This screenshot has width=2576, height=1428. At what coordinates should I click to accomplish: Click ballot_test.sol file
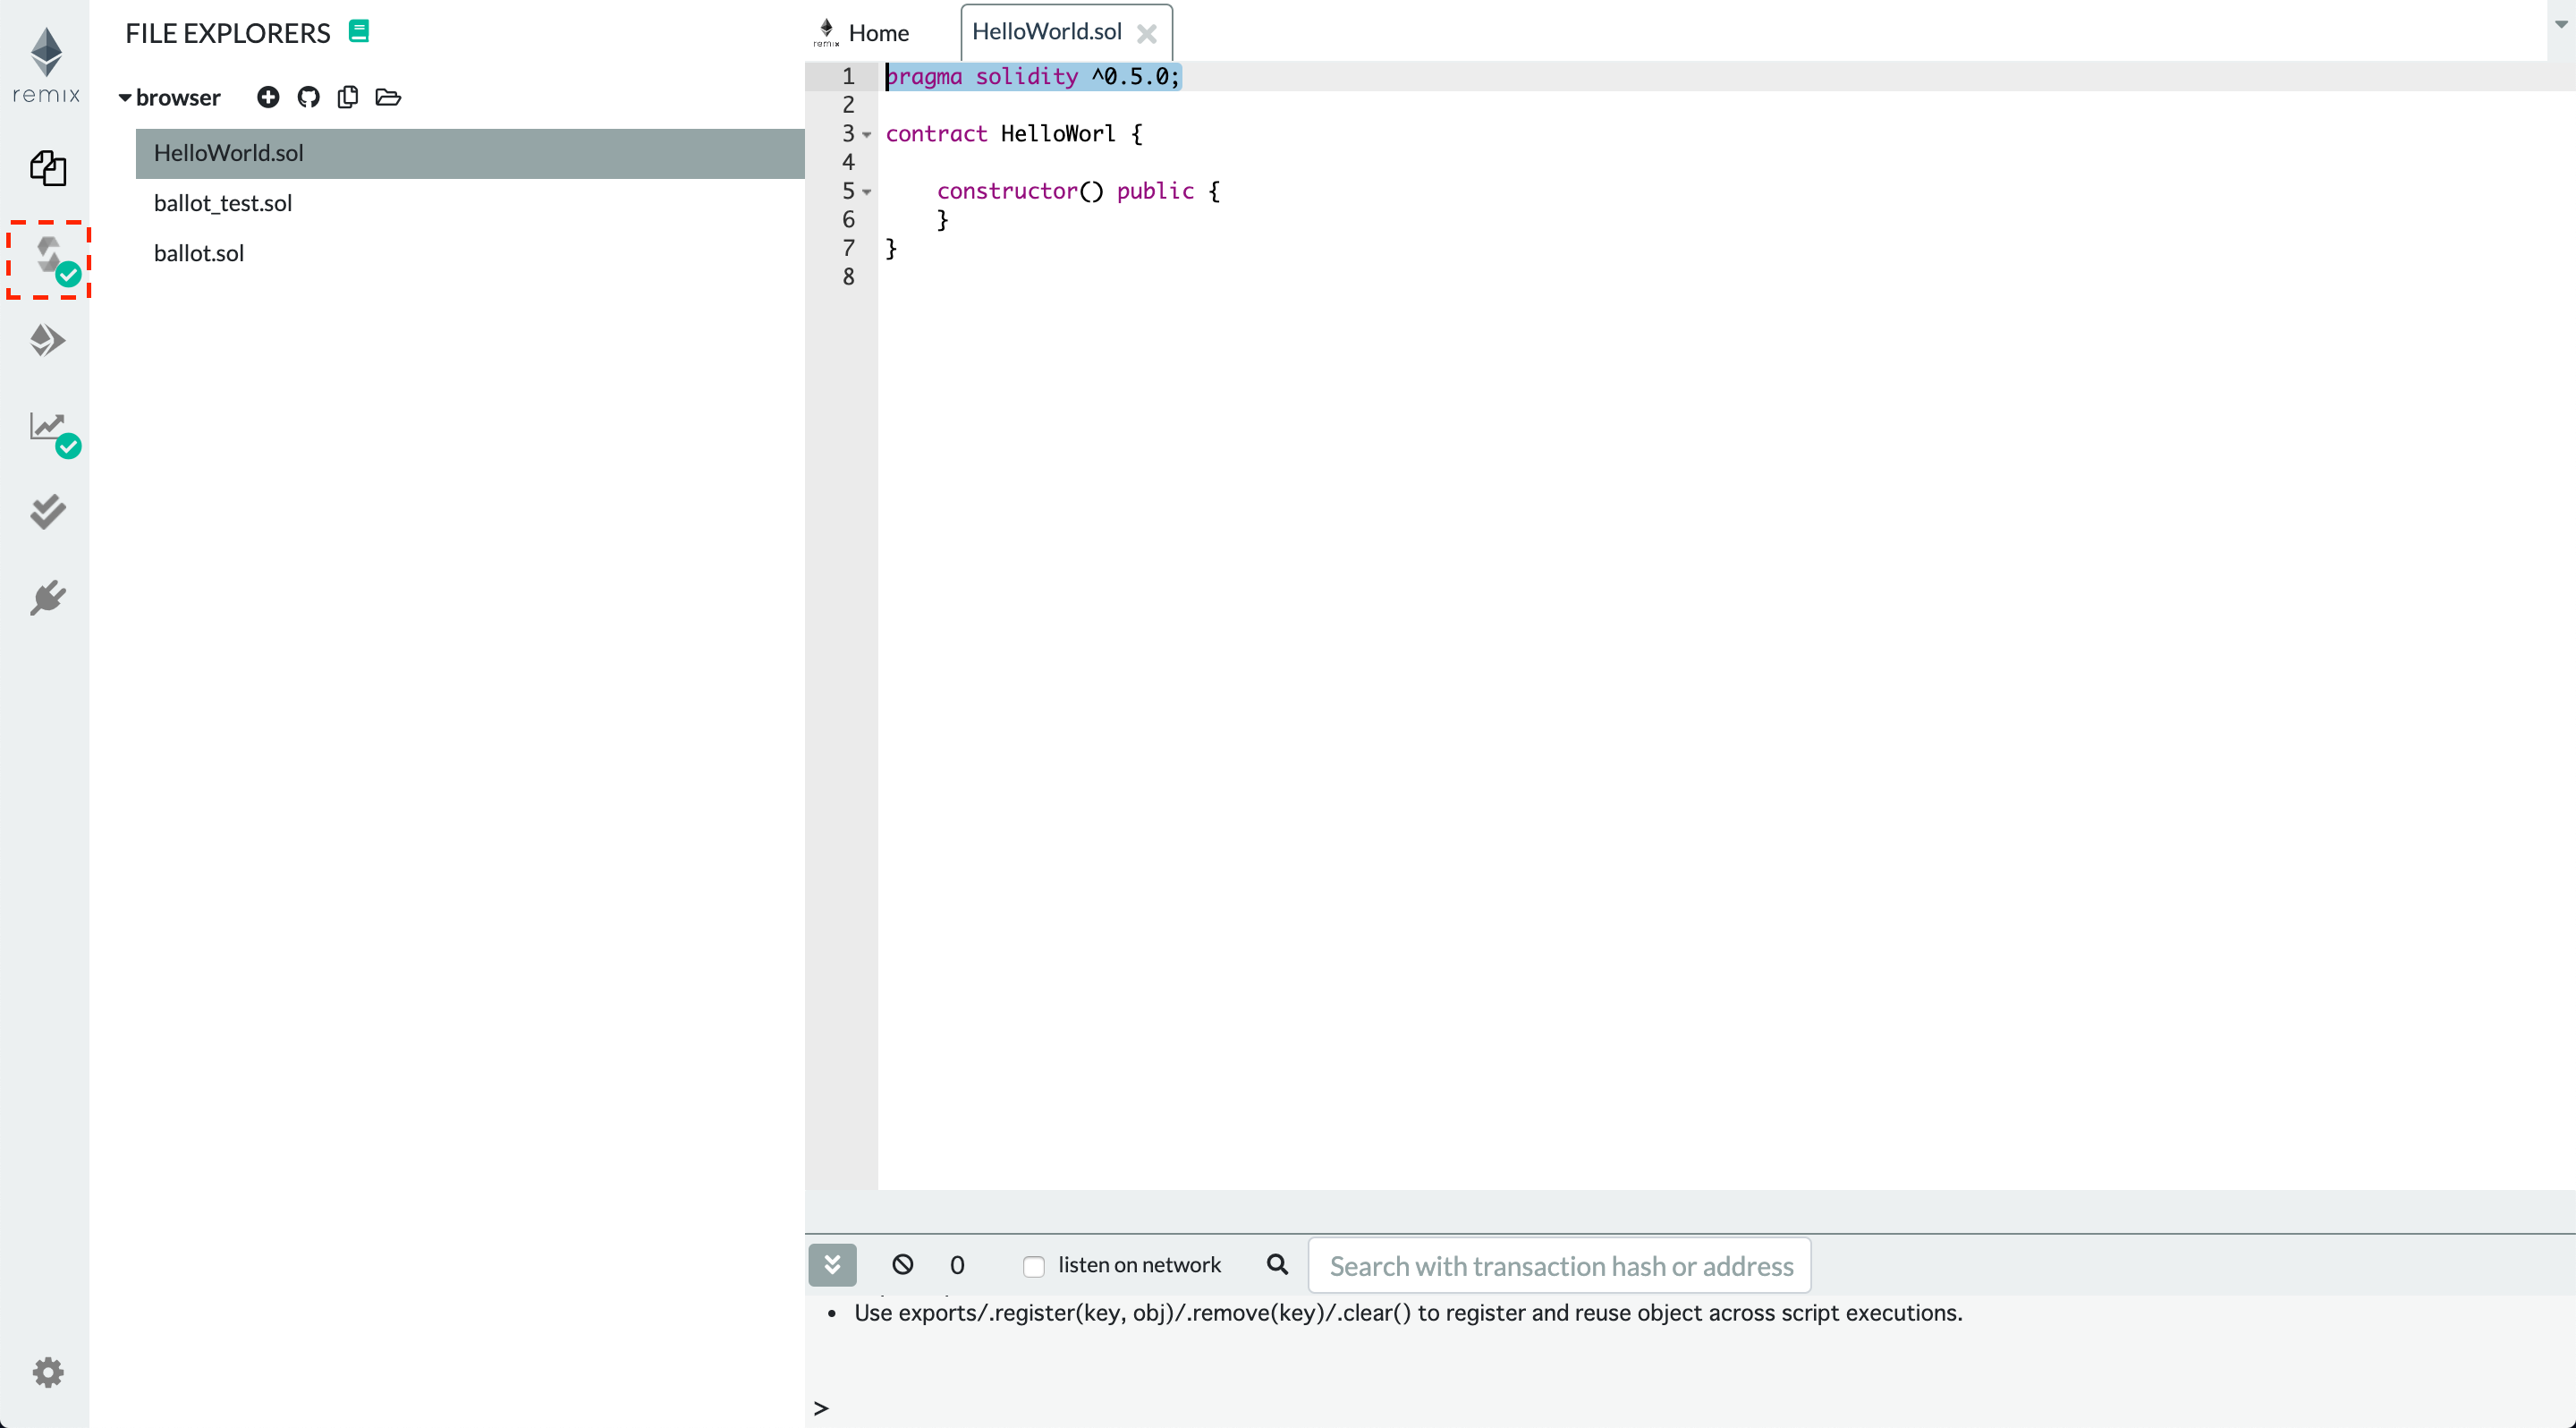point(223,202)
